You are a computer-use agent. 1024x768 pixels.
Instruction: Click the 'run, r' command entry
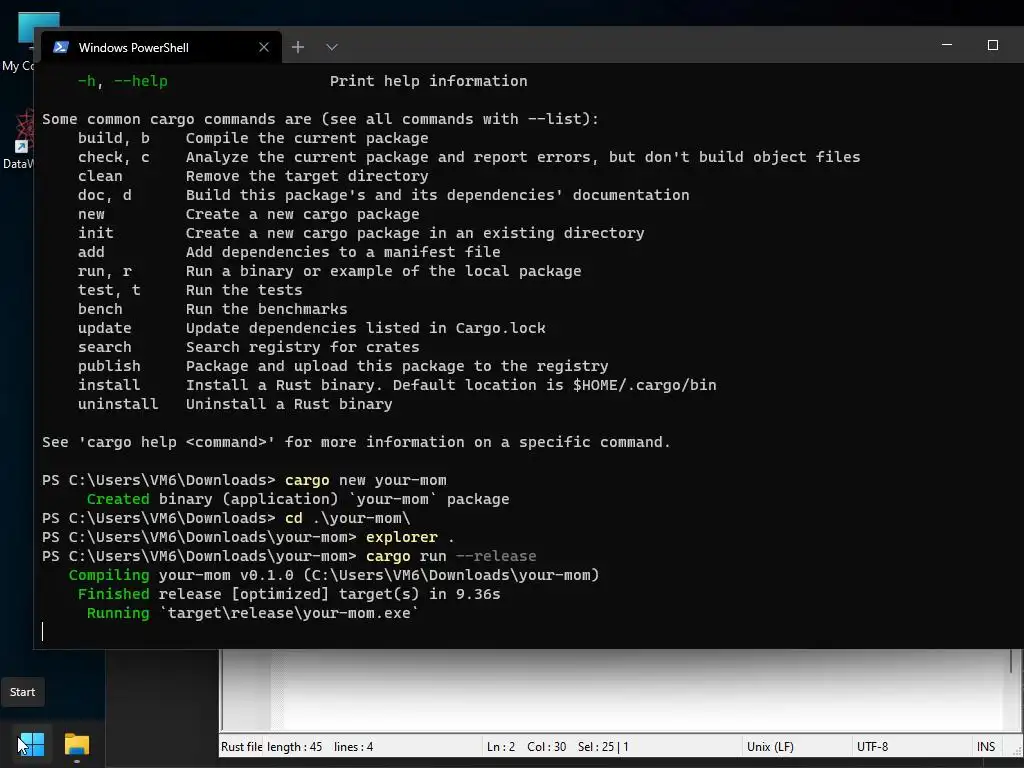pos(104,270)
